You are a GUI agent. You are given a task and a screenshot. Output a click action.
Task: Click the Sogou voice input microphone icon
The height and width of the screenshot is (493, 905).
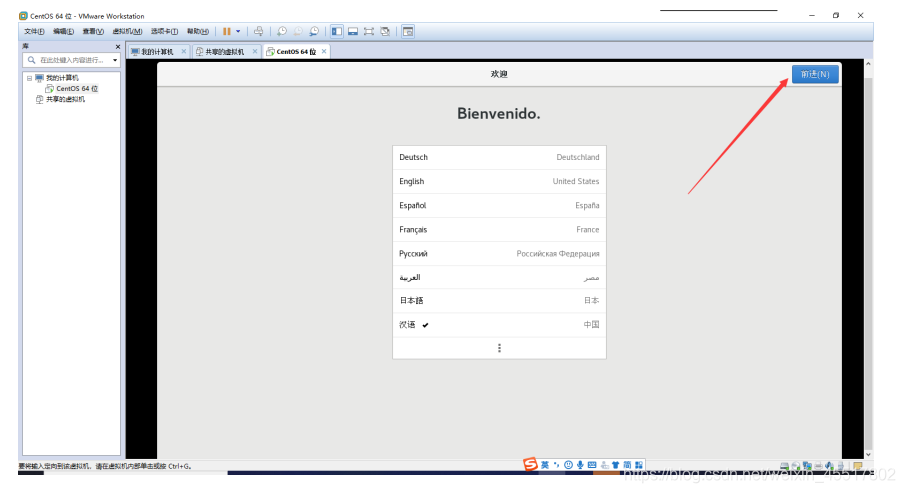click(x=580, y=465)
